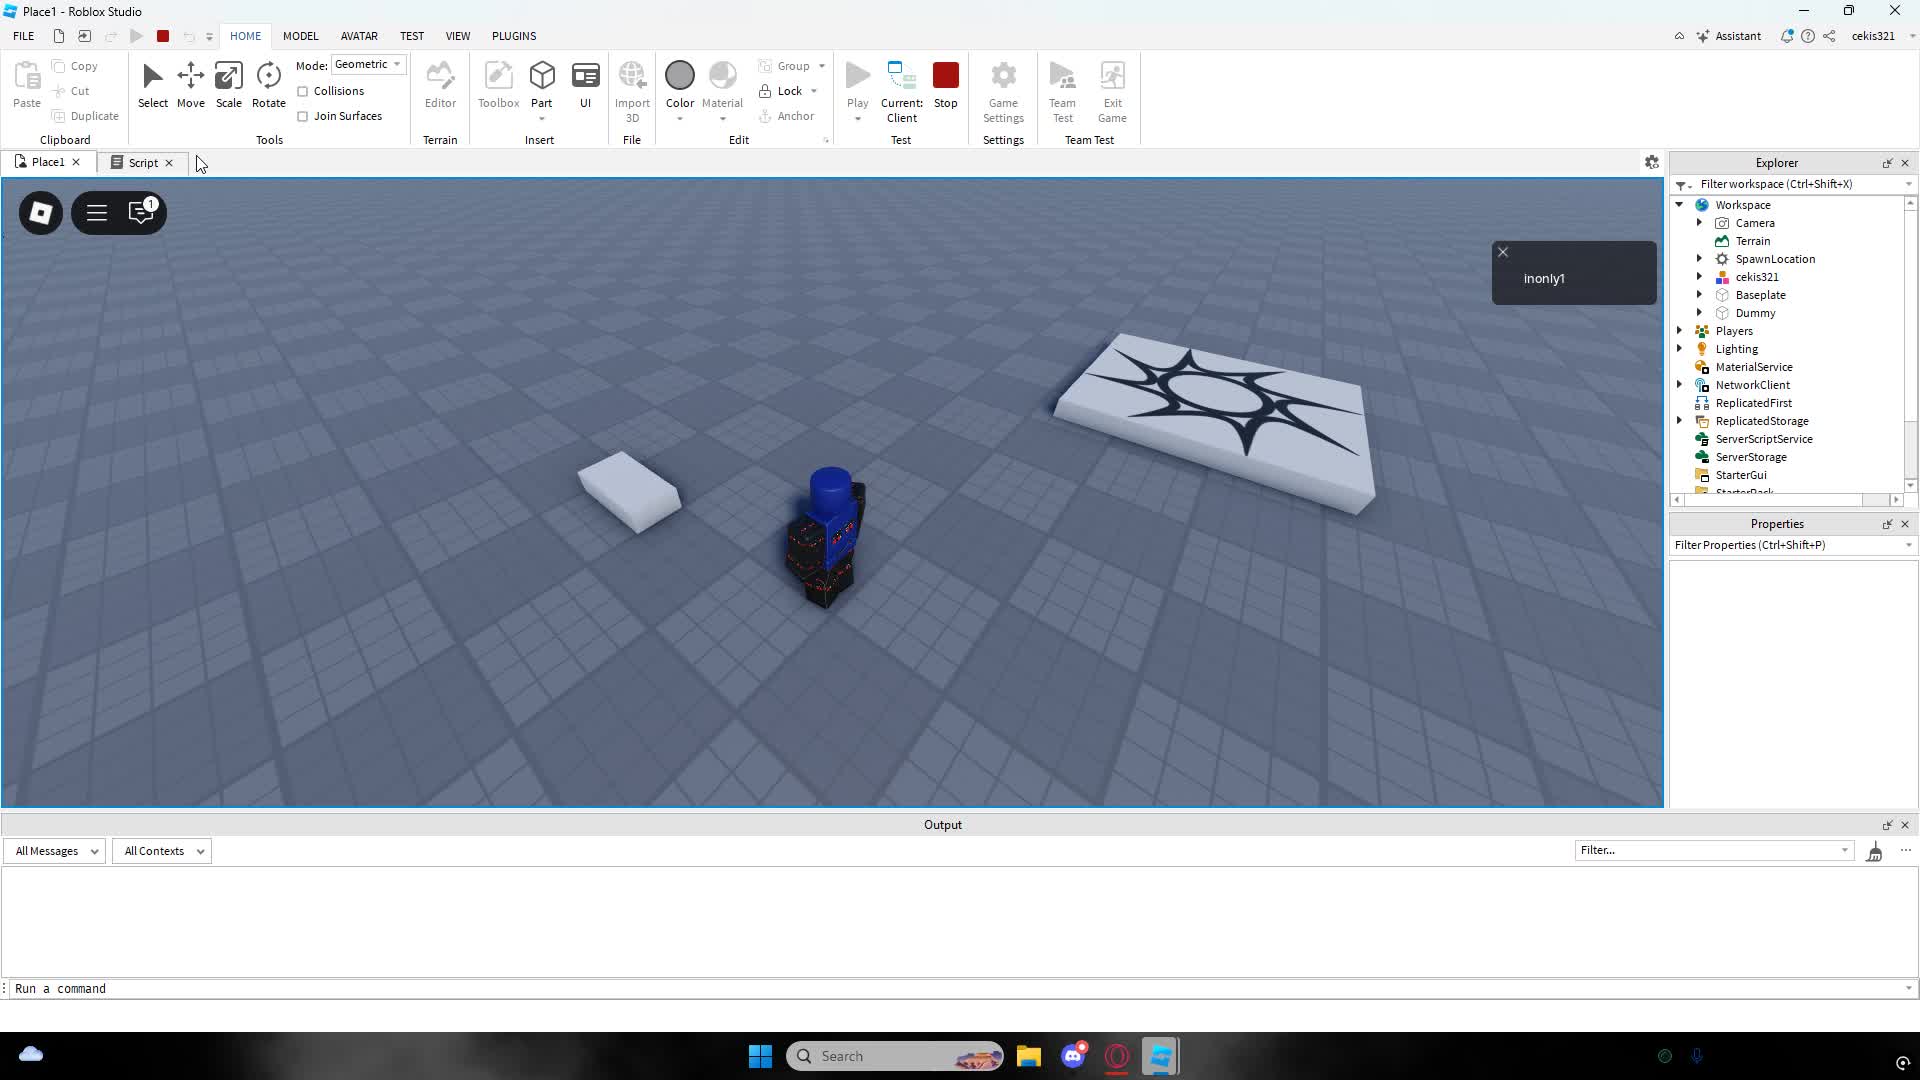Open the Terrain Editor
The height and width of the screenshot is (1080, 1920).
pos(440,85)
